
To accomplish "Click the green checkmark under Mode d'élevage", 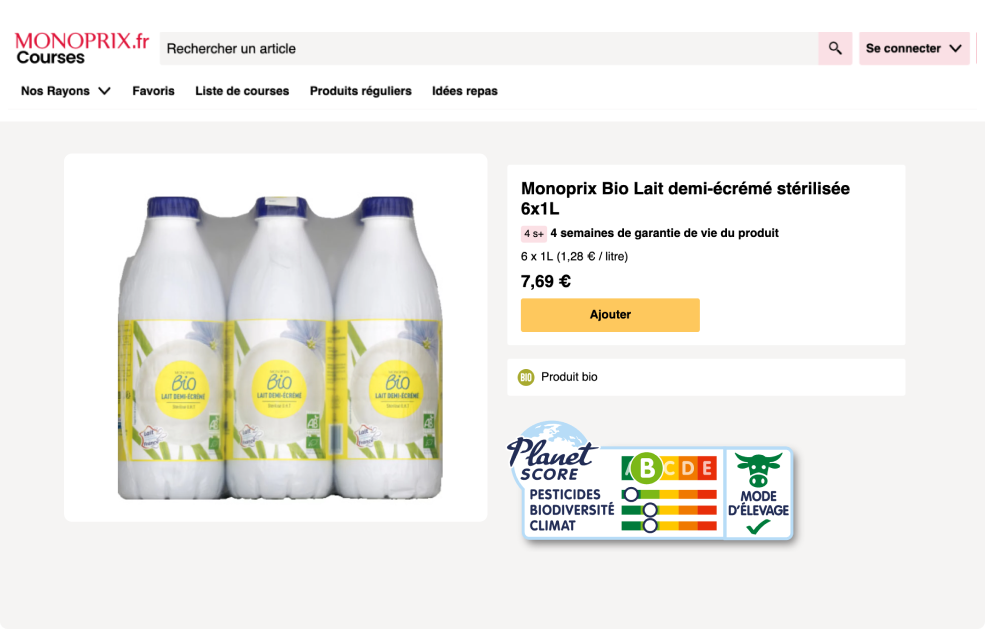I will (758, 526).
